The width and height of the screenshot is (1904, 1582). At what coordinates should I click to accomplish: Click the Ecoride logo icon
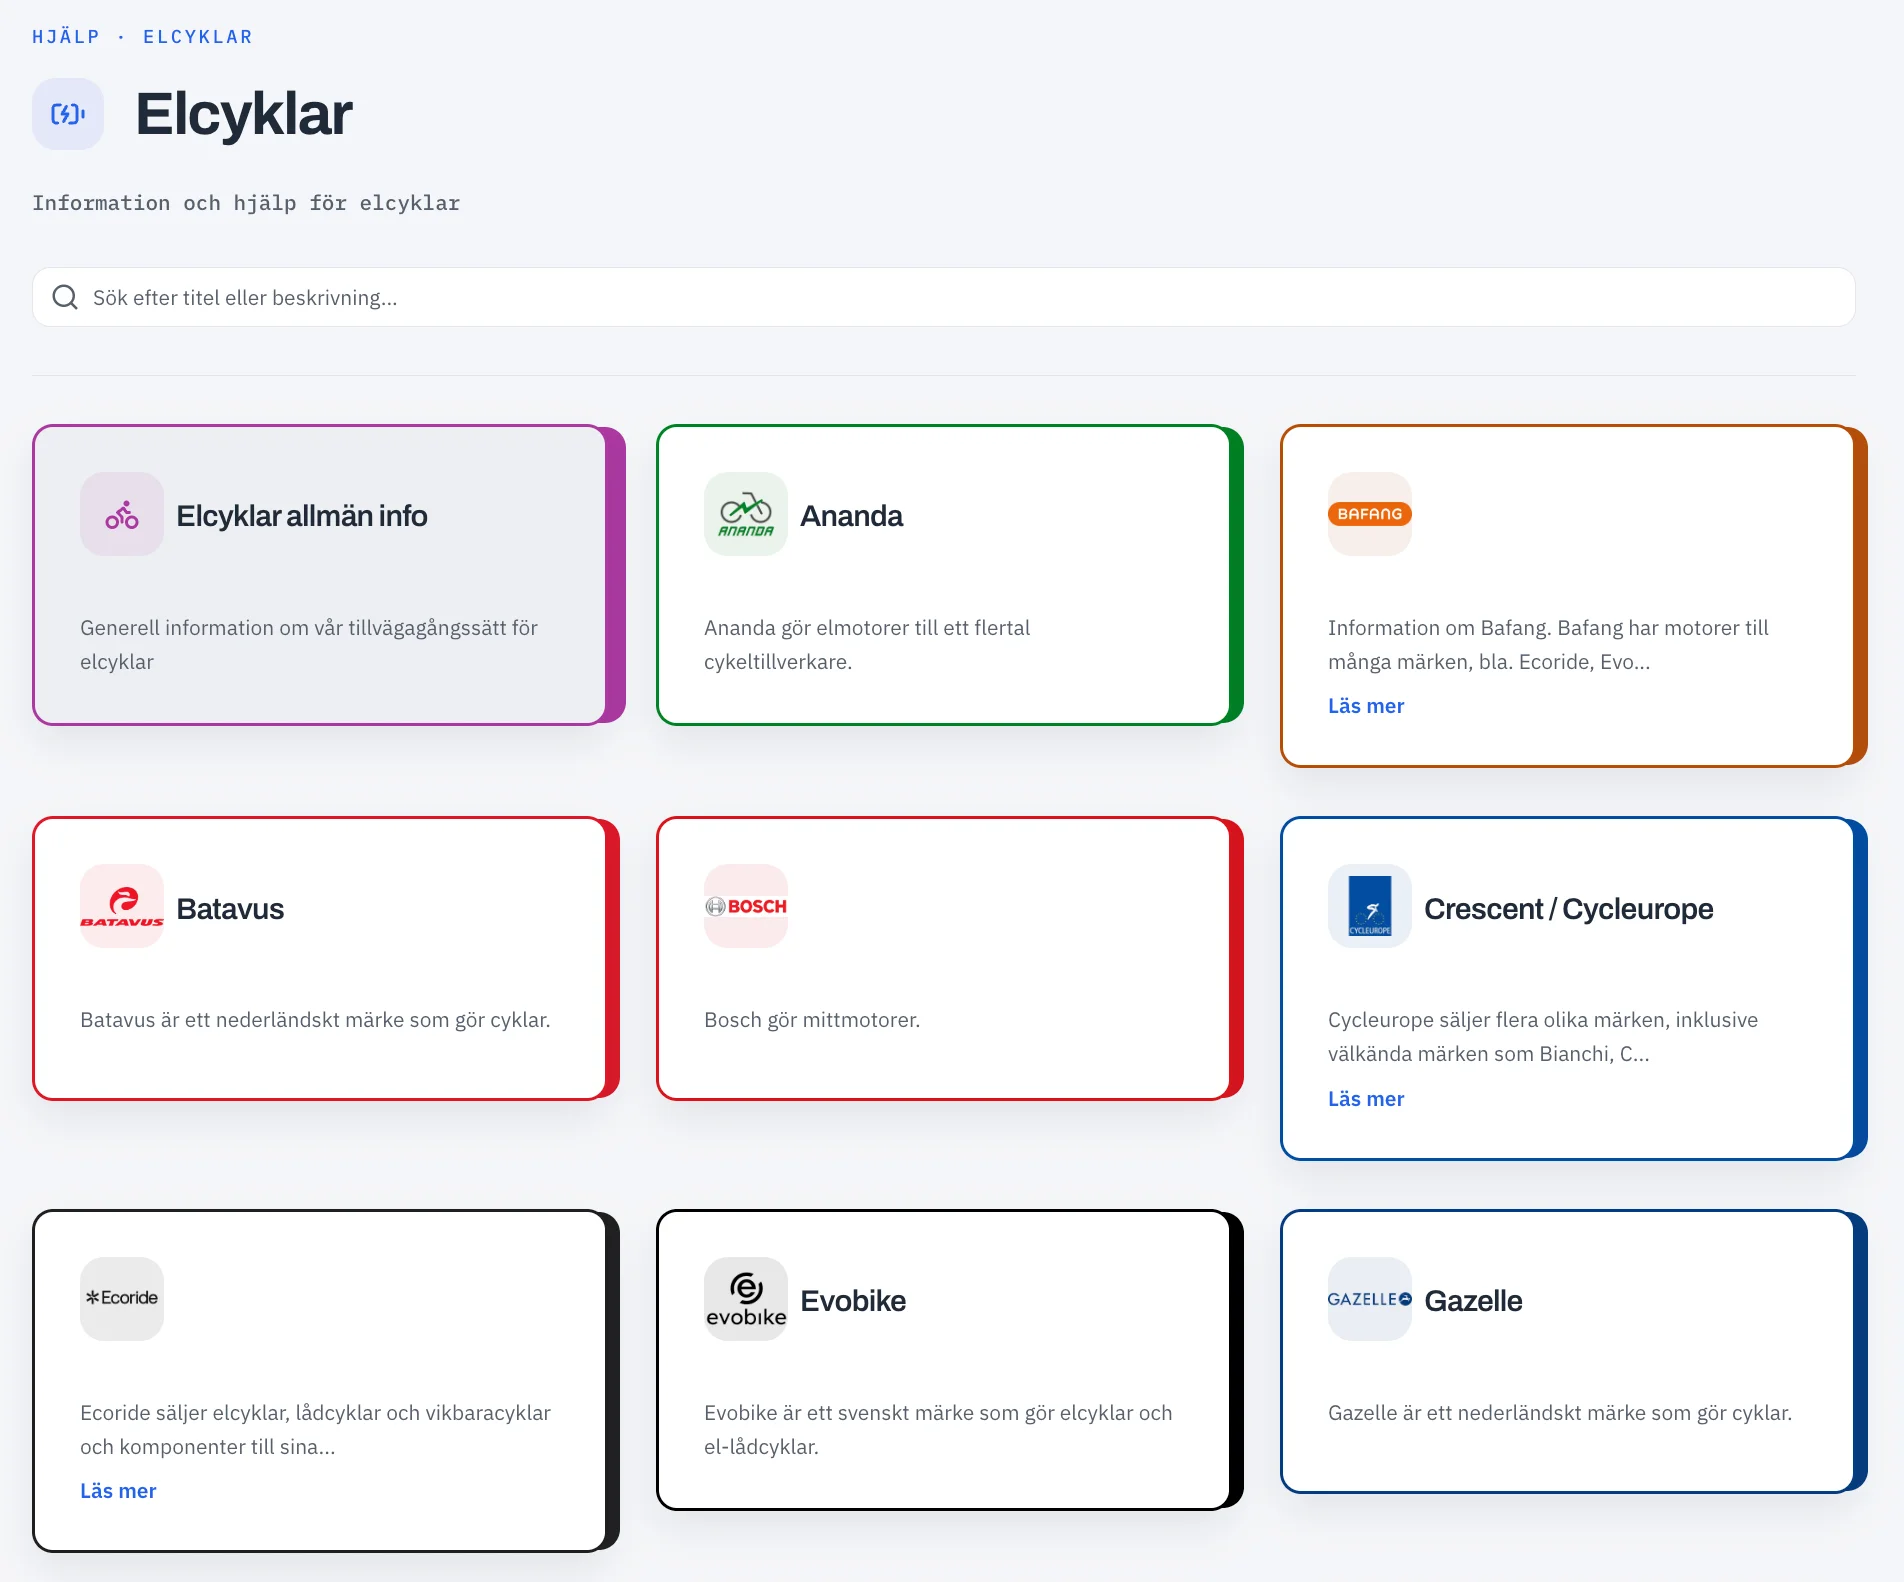(122, 1299)
